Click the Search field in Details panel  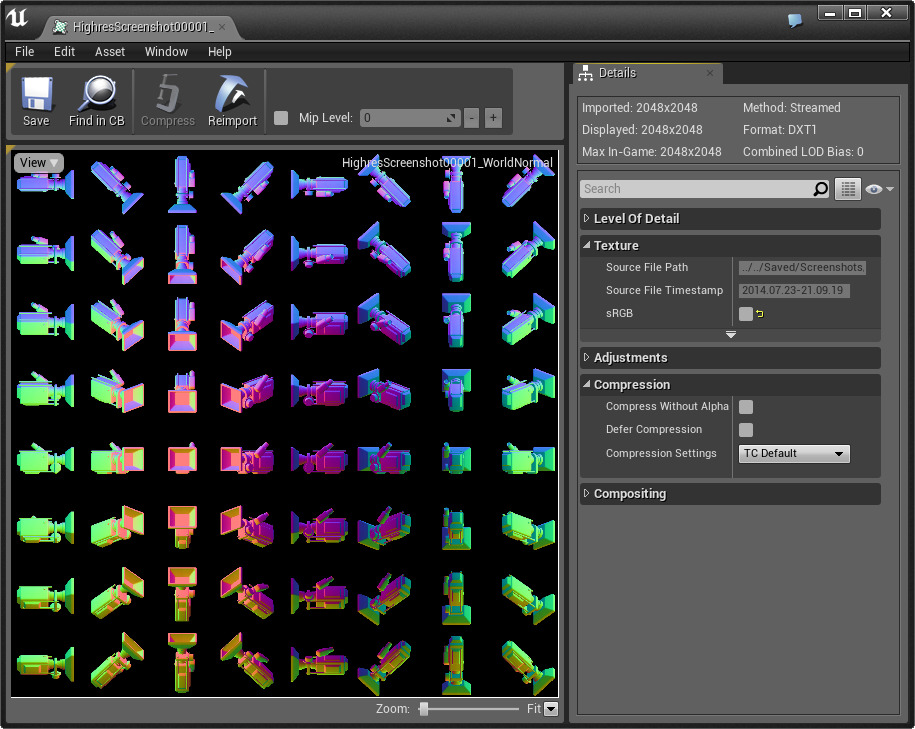[695, 189]
